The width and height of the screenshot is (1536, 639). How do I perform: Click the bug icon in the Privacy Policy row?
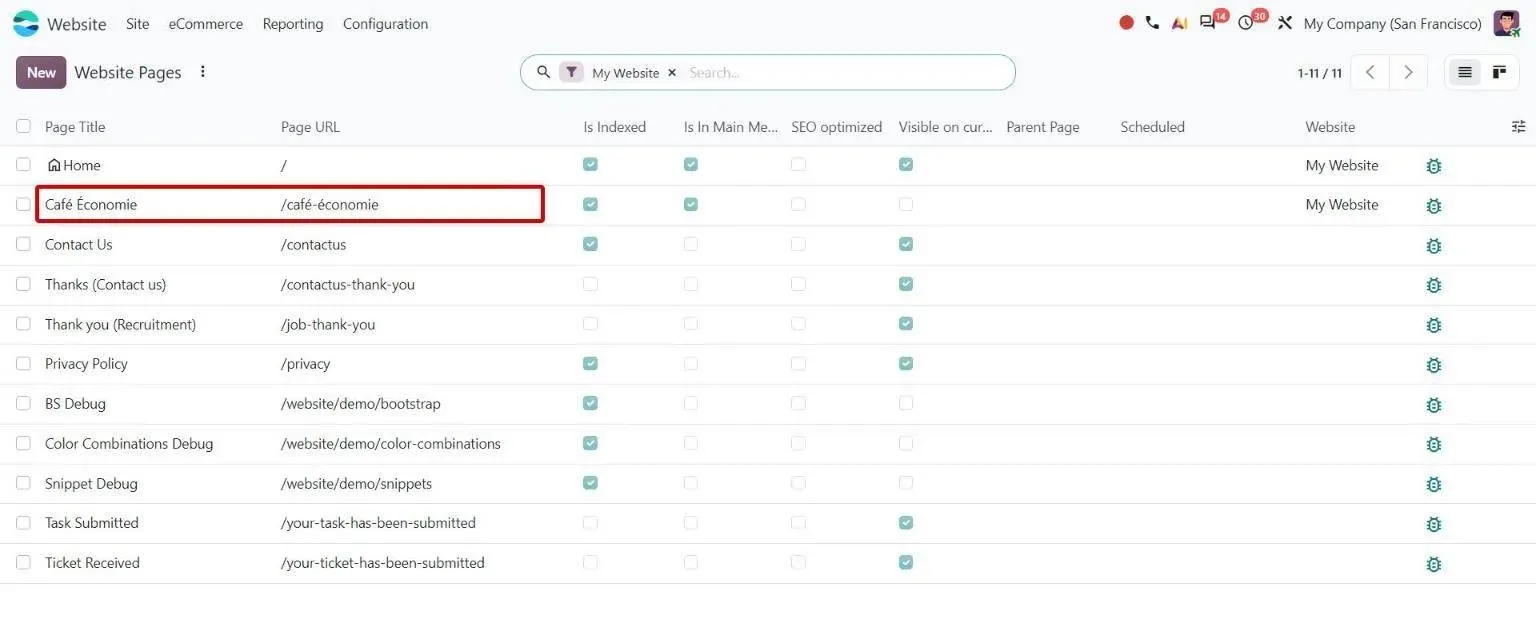pos(1433,365)
